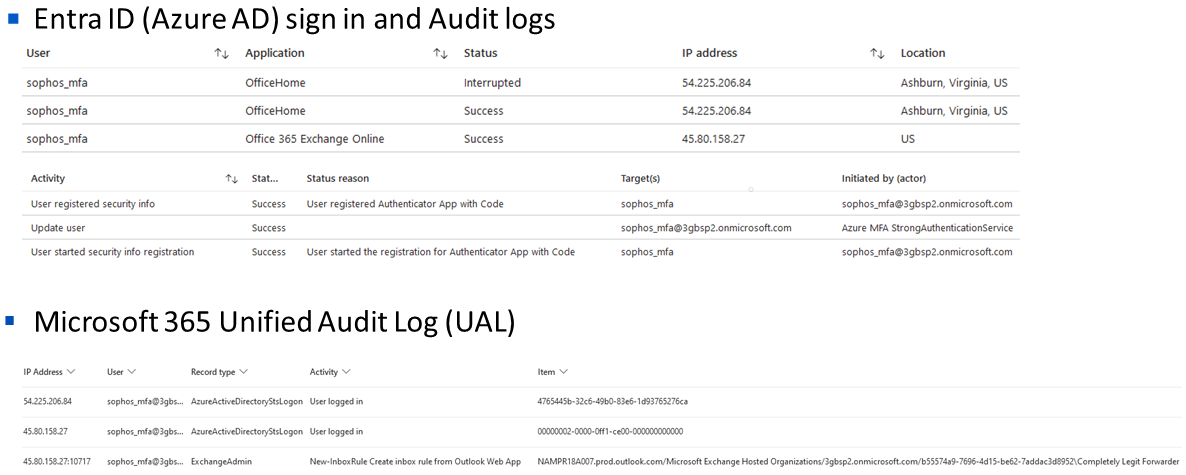This screenshot has height=475, width=1186.
Task: Select the Interrupted status cell
Action: click(x=492, y=82)
